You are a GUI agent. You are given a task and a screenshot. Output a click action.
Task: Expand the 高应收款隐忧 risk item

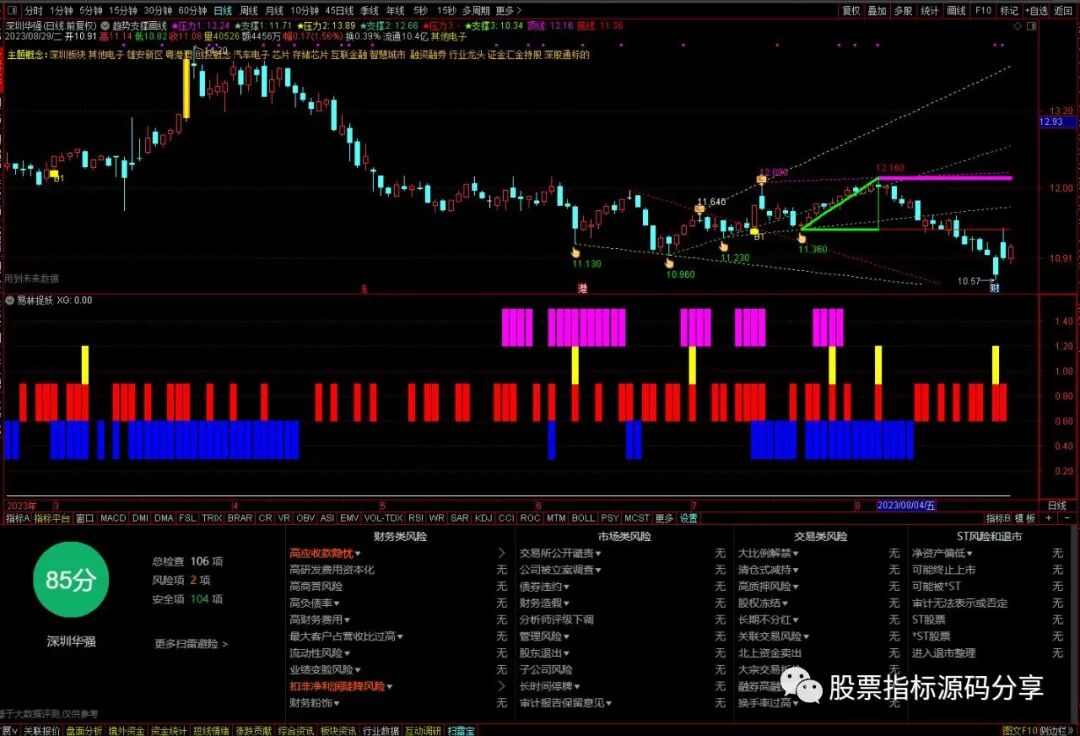point(325,553)
